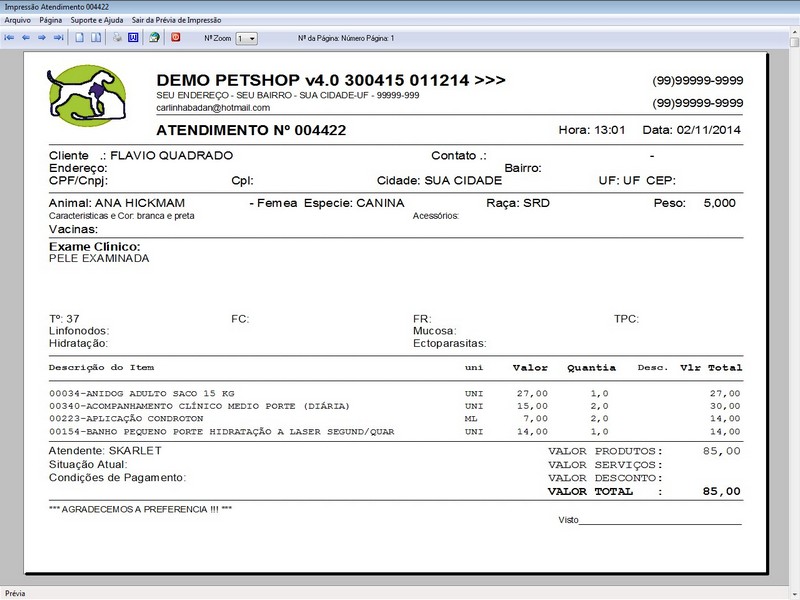Image resolution: width=800 pixels, height=600 pixels.
Task: Send the report by email
Action: click(x=156, y=38)
